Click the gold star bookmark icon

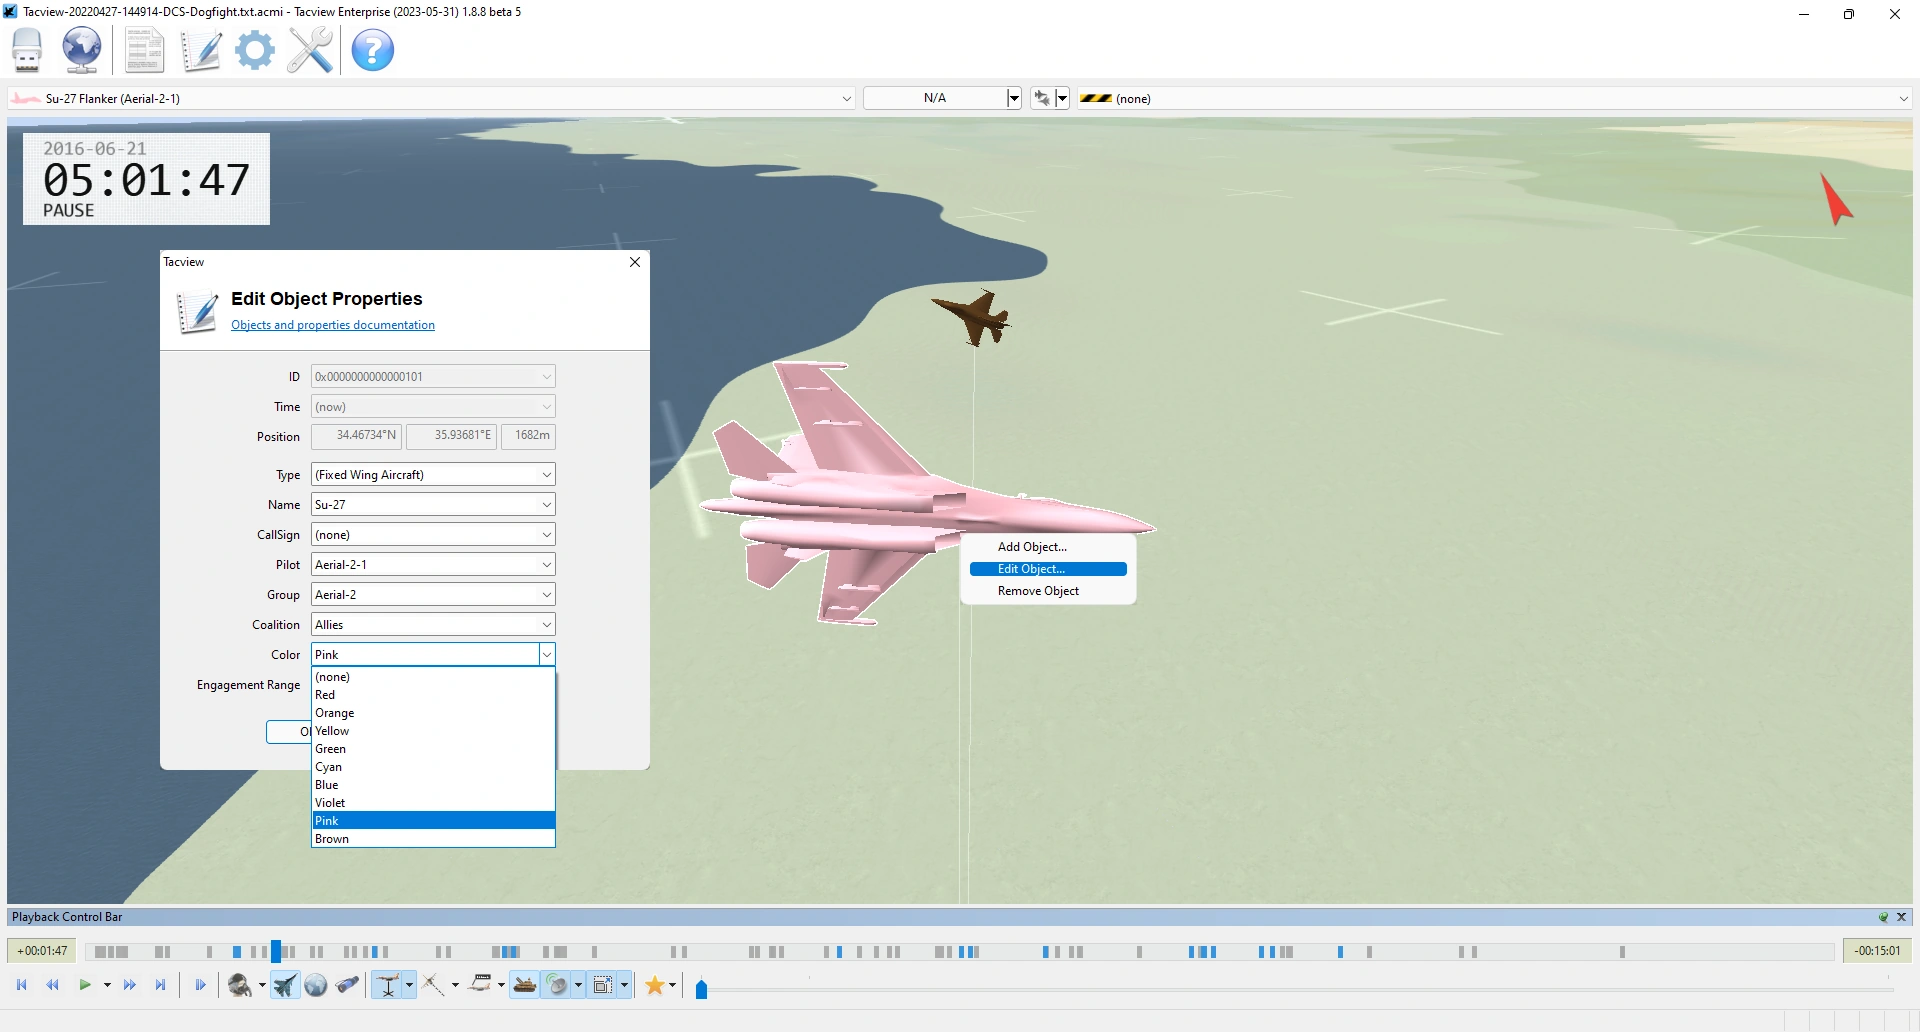pos(655,985)
